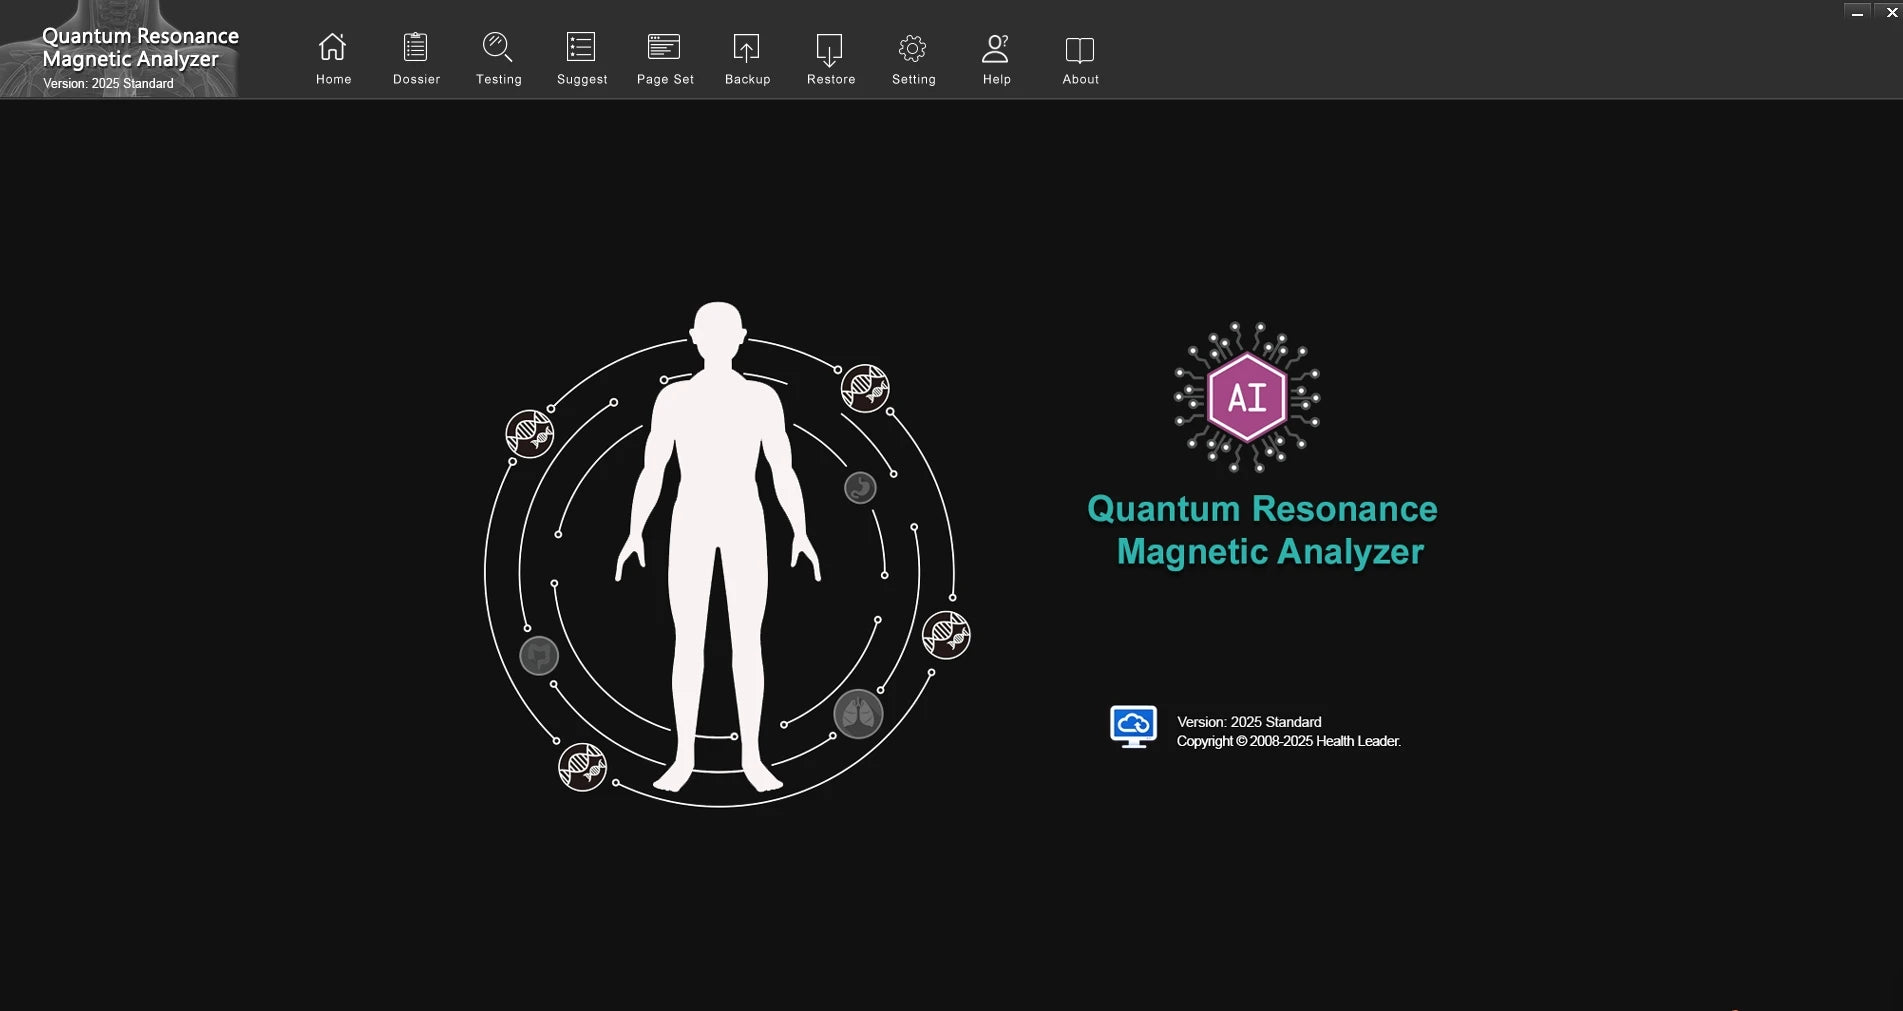Click the lungs organ icon

858,713
